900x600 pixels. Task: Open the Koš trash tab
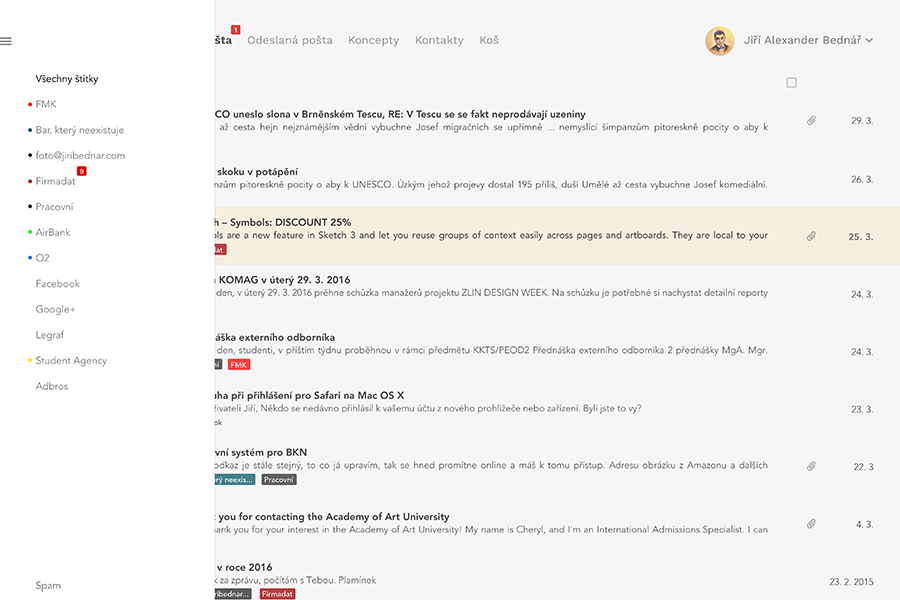coord(489,41)
